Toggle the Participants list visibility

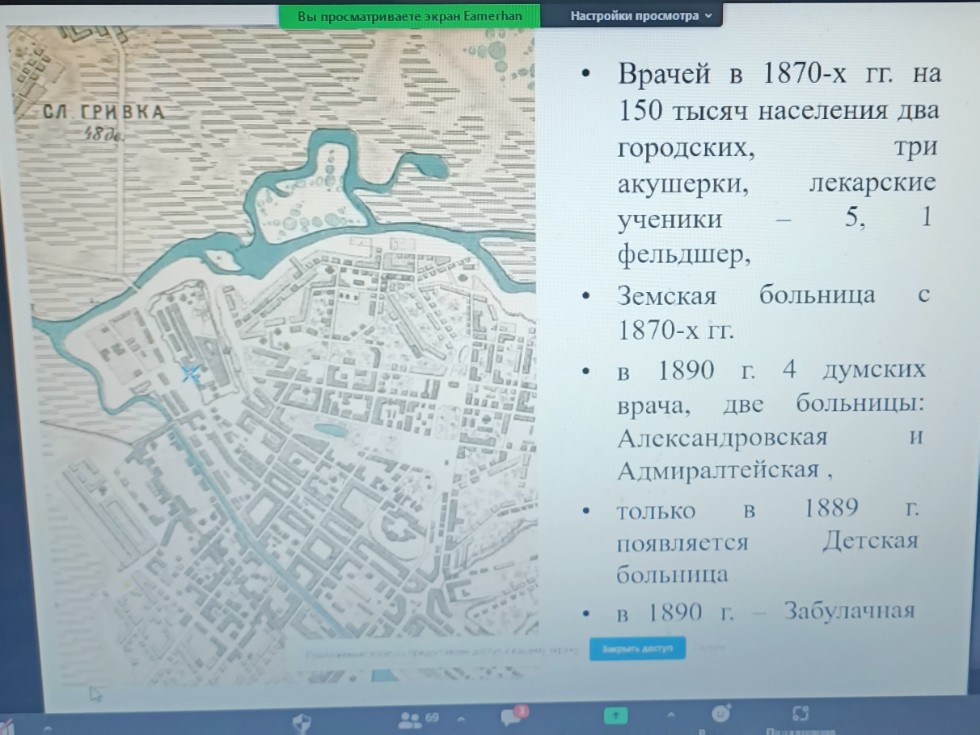tap(409, 717)
